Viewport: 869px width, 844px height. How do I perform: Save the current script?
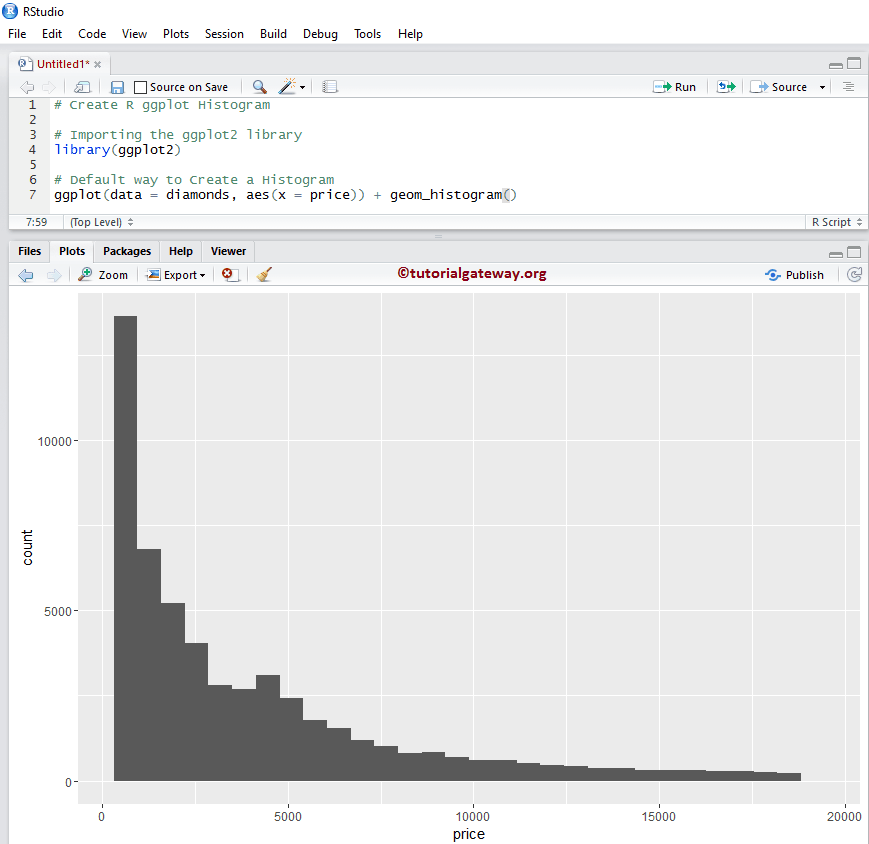pos(117,86)
